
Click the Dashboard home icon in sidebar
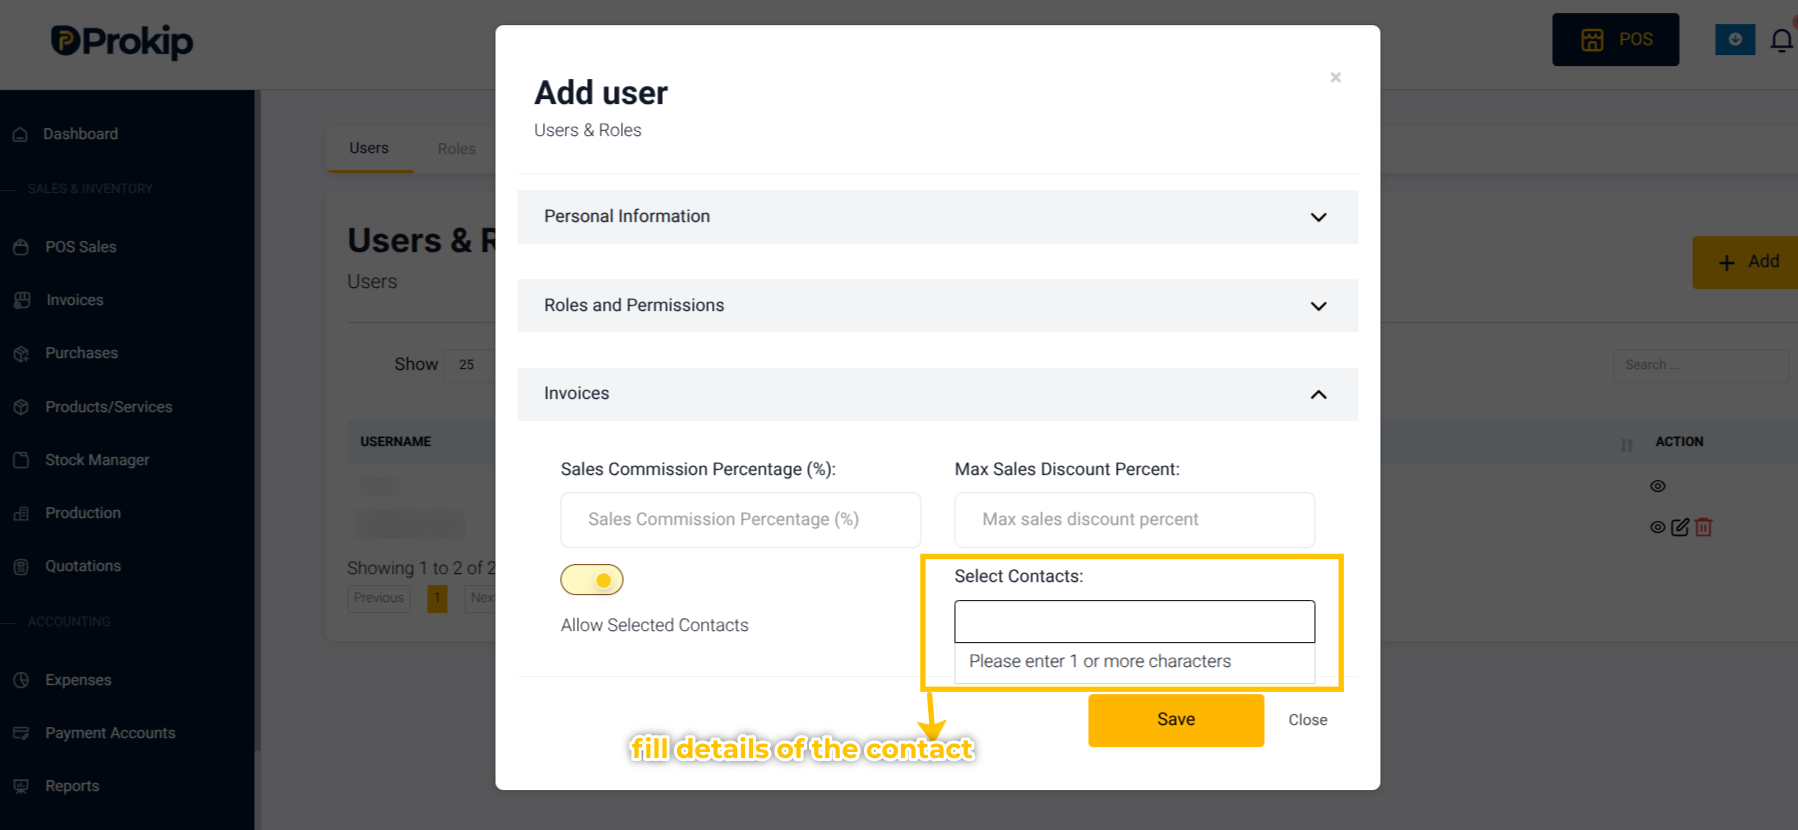[20, 134]
